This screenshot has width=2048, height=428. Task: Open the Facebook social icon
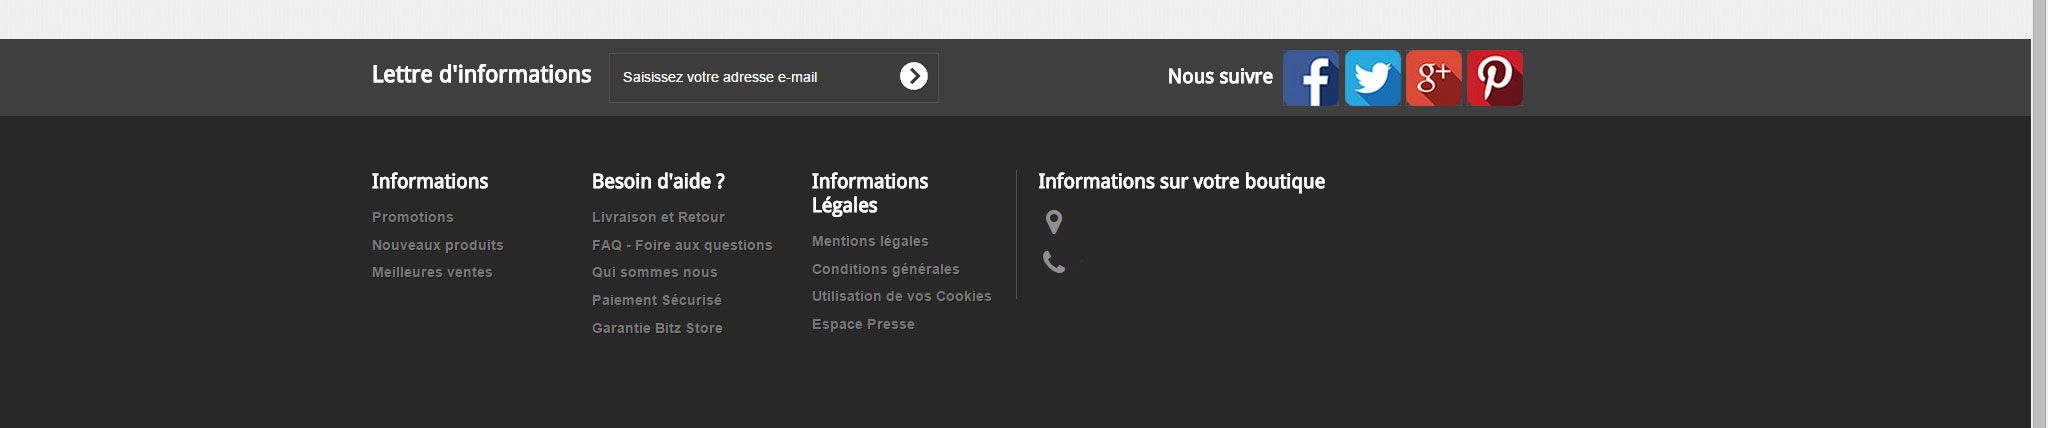pos(1310,78)
